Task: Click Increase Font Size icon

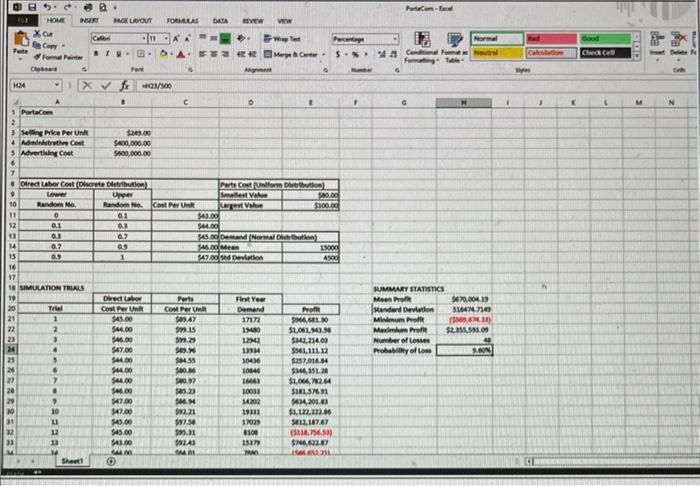Action: (176, 39)
